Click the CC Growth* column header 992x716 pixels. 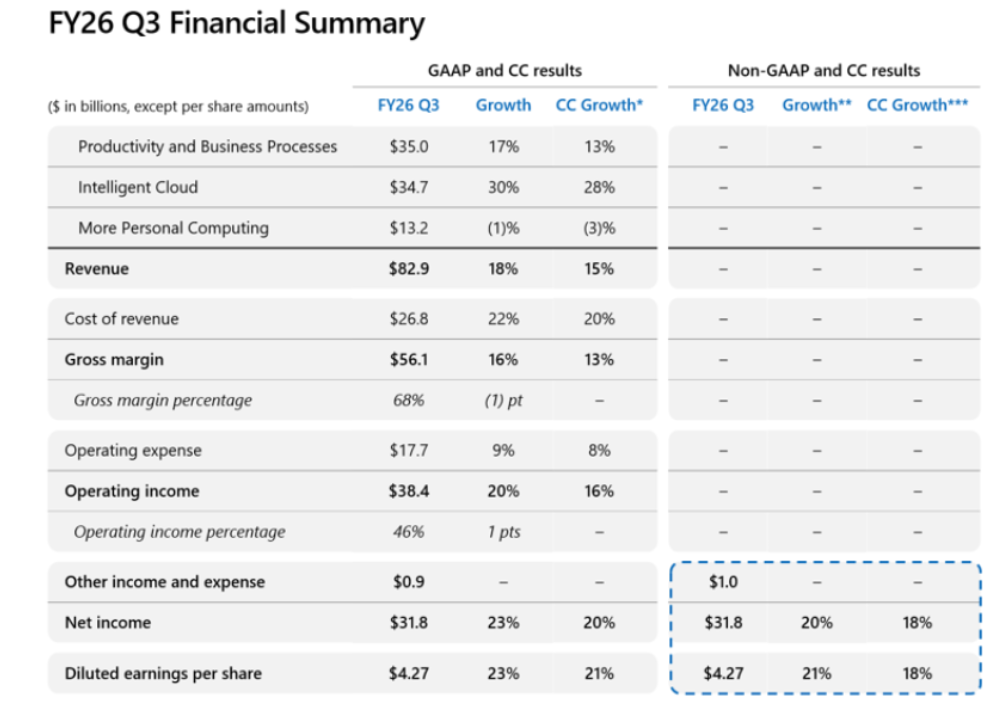point(599,105)
